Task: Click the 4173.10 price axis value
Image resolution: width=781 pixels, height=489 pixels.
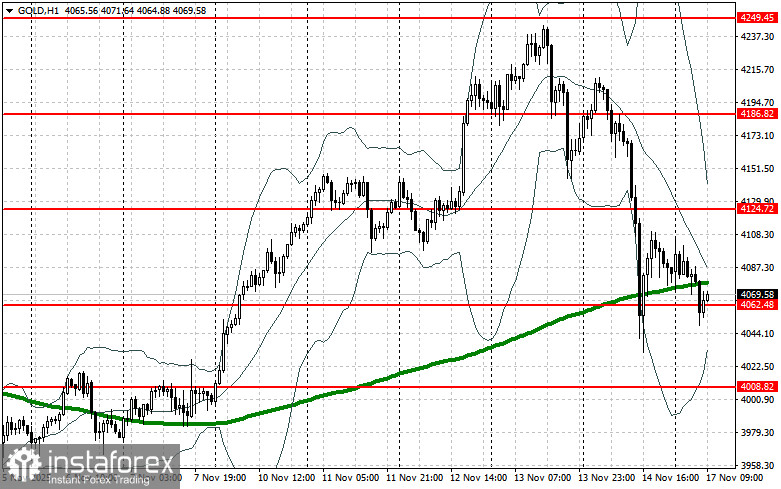Action: (757, 135)
